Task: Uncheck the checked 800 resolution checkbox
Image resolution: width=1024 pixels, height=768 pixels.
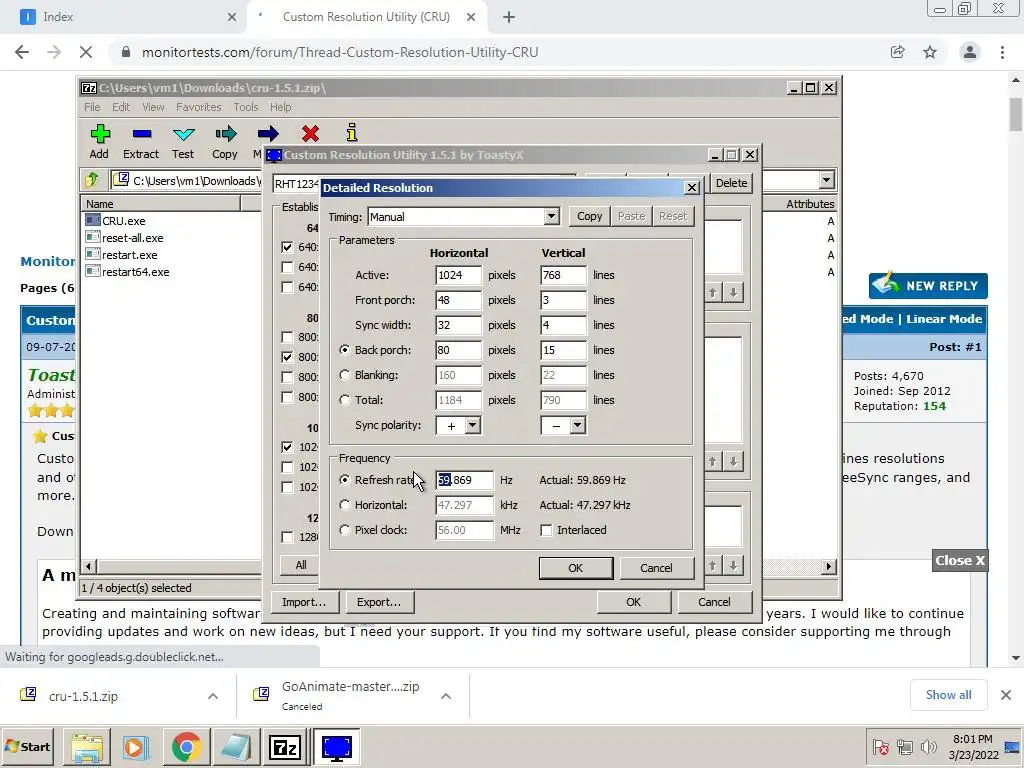Action: coord(287,357)
